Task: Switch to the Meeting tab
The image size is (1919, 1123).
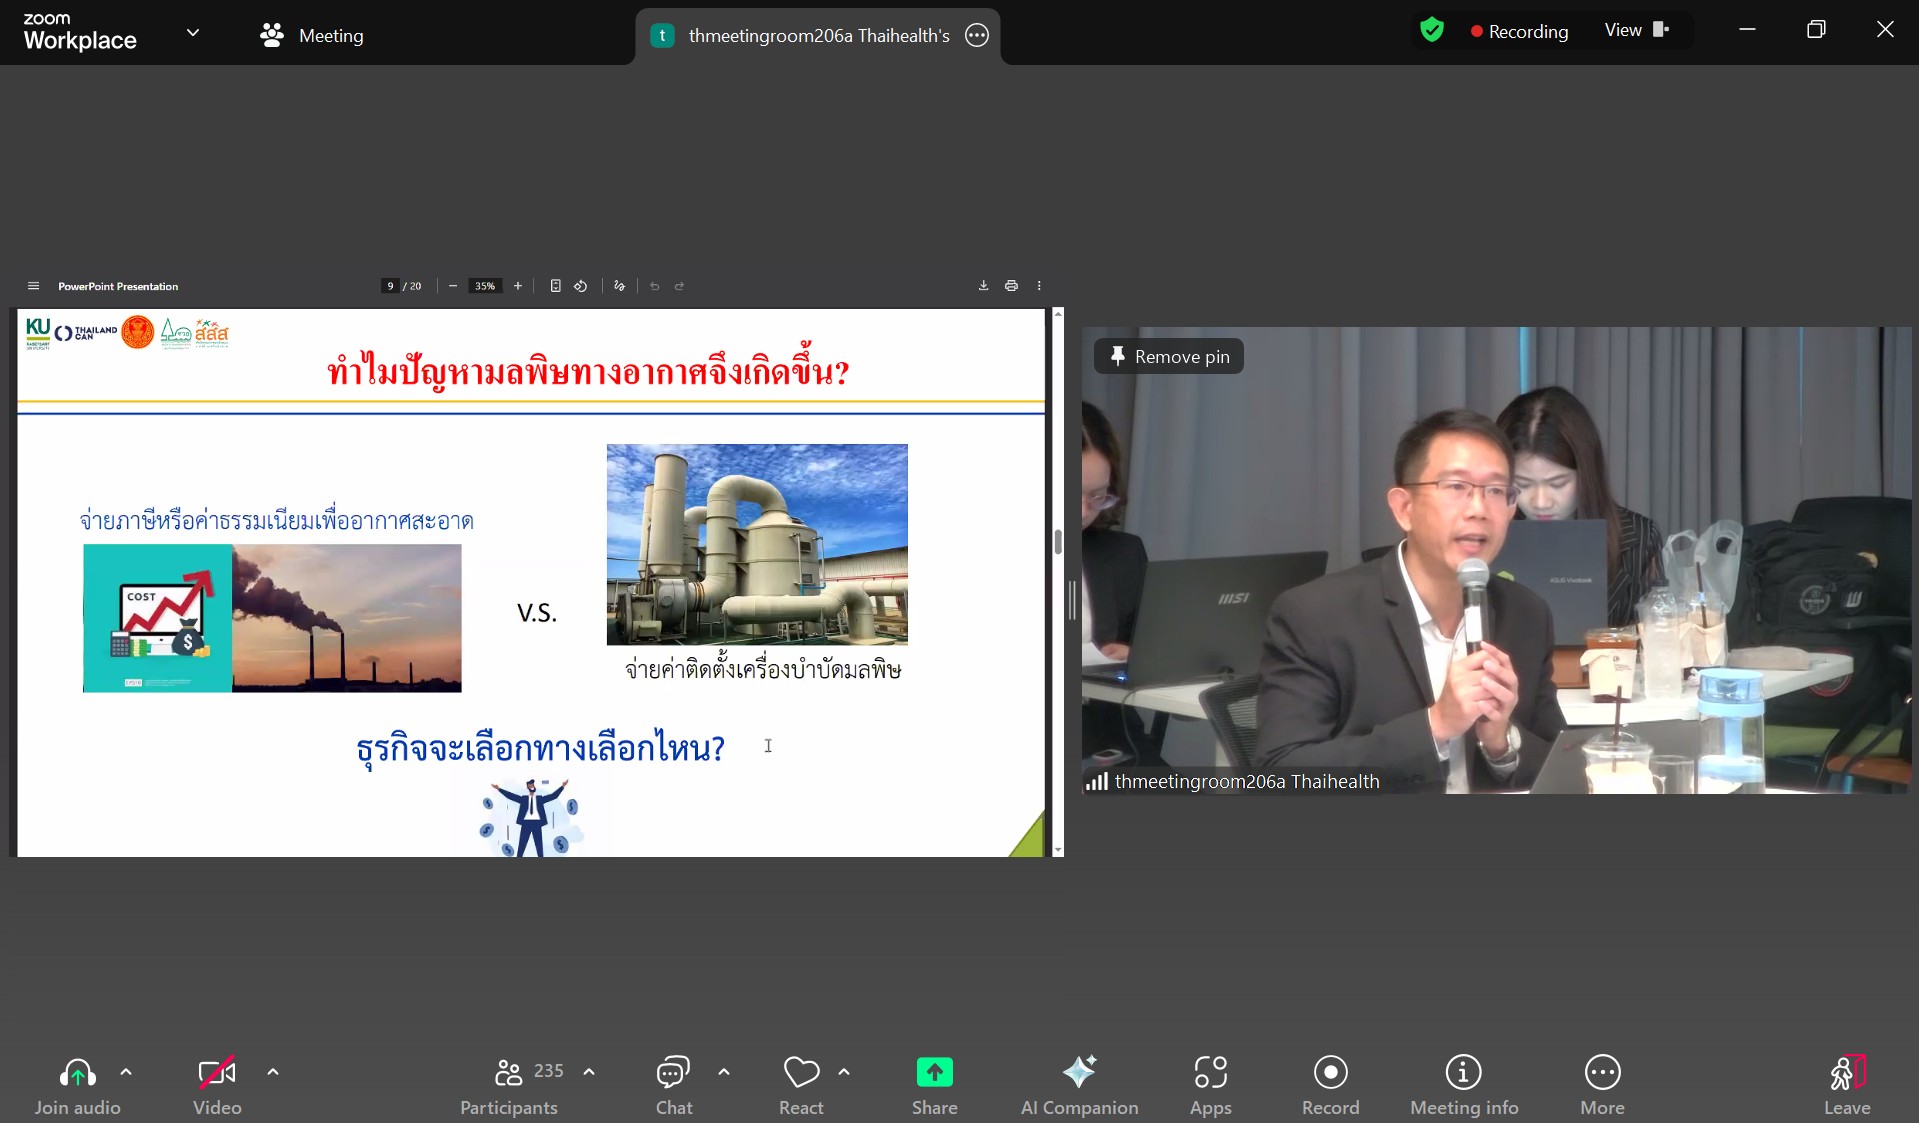Action: [x=312, y=36]
